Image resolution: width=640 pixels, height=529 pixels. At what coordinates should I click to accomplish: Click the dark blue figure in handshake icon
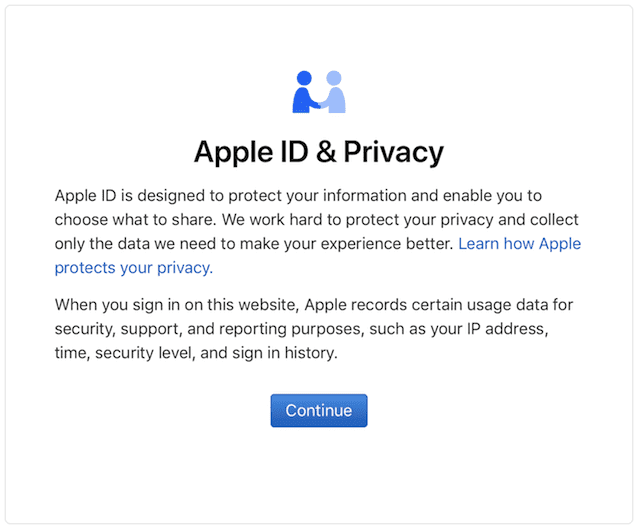[x=304, y=93]
